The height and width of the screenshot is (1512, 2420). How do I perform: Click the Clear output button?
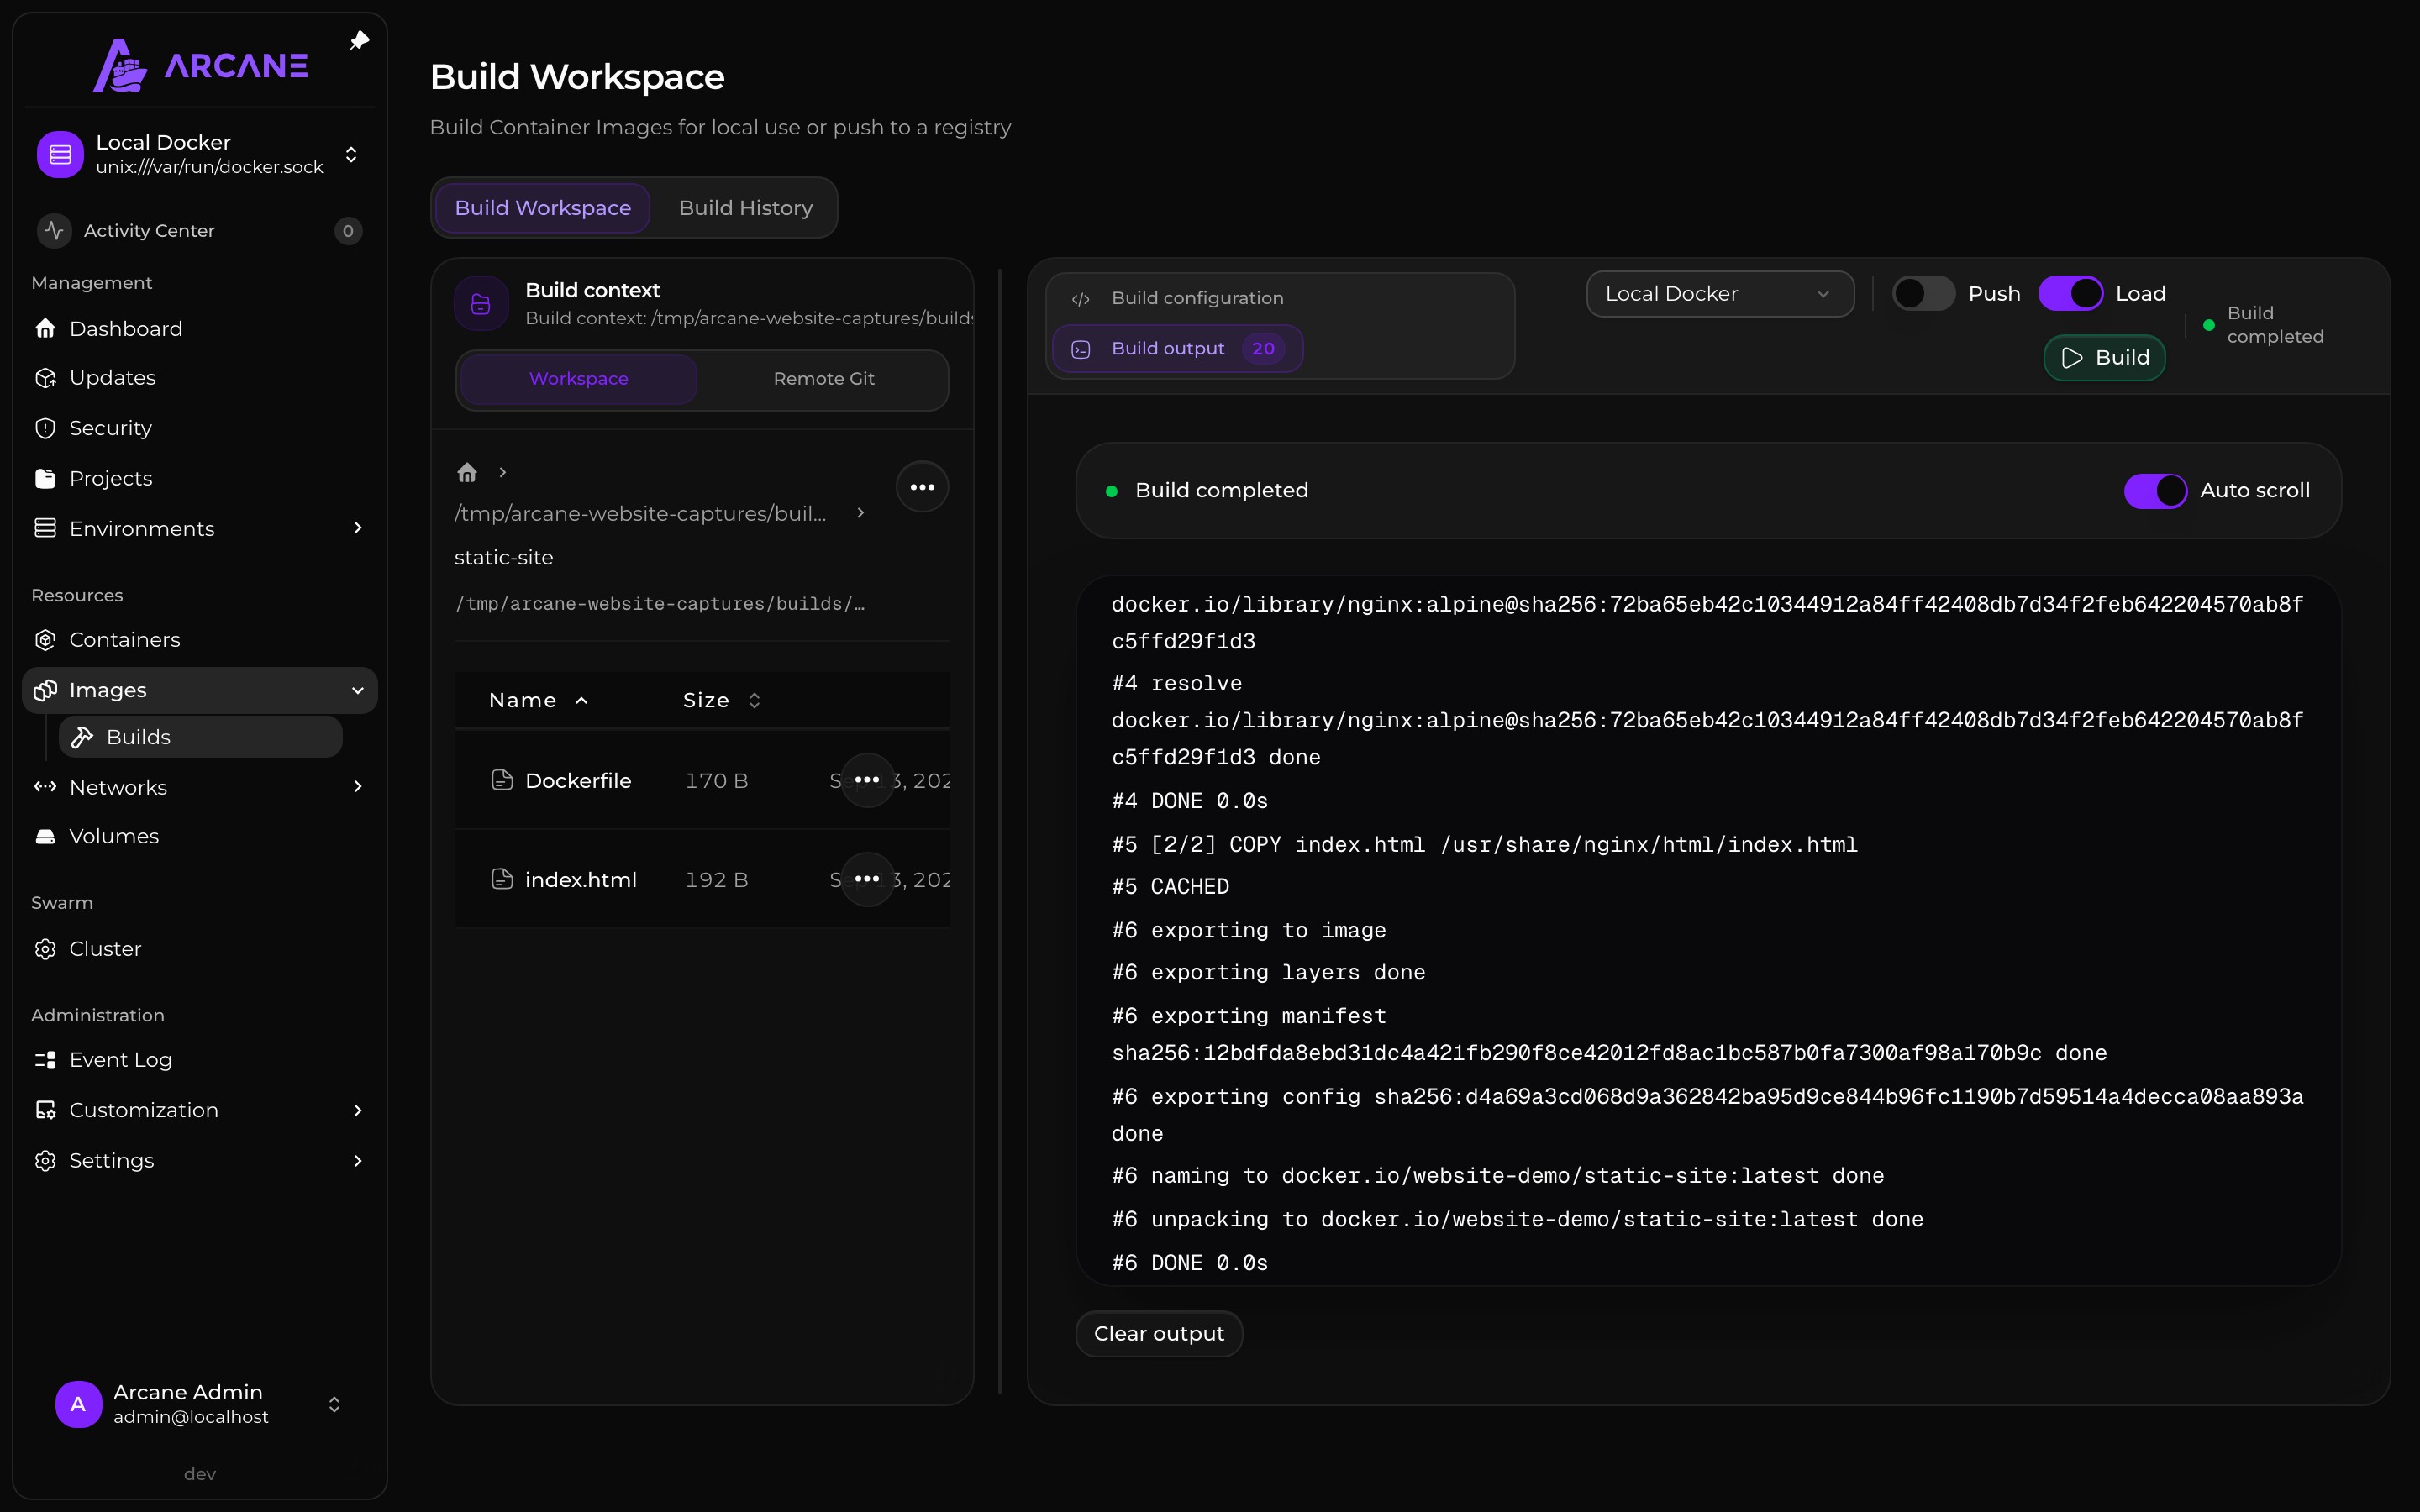pos(1158,1334)
